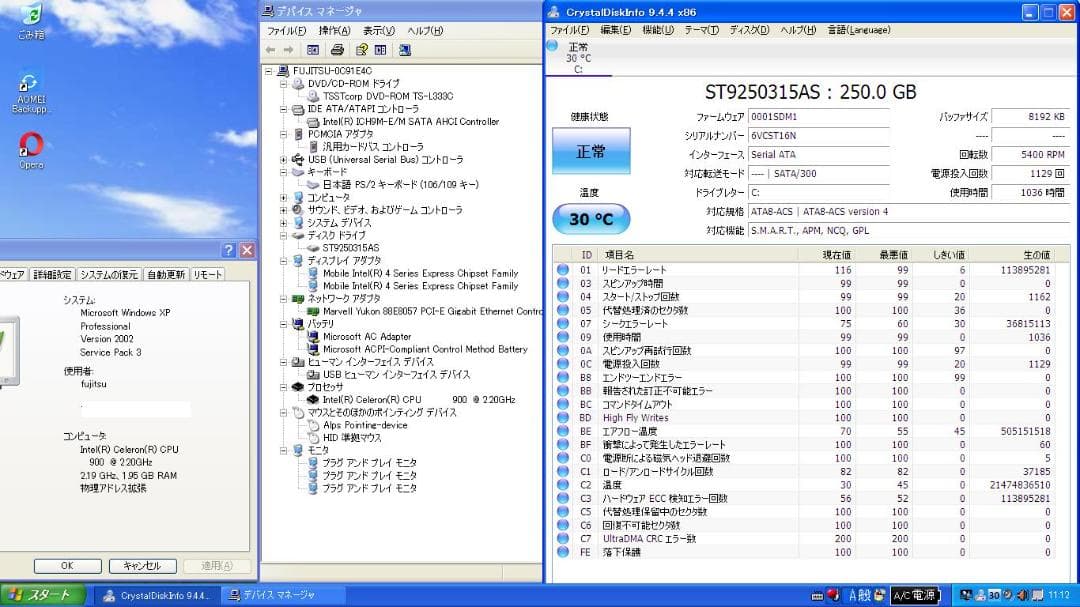Screen dimensions: 1080x607
Task: Collapse the IDE ATA/ATAPI コントローラ node
Action: pos(283,109)
